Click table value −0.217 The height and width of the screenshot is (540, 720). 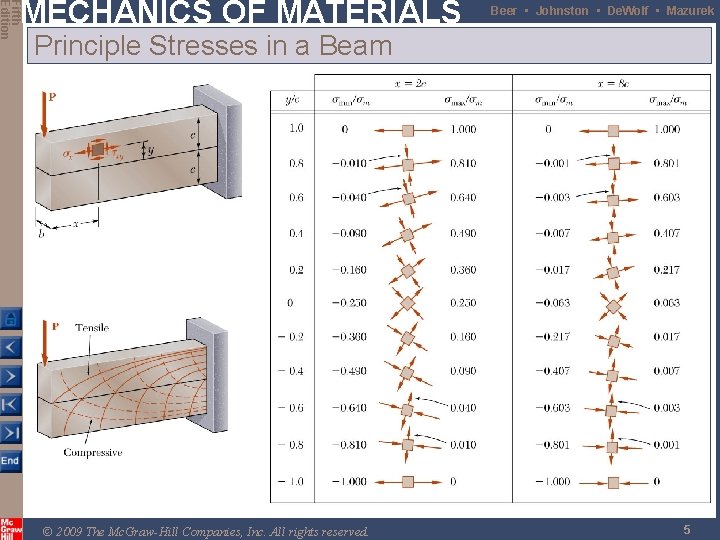553,337
